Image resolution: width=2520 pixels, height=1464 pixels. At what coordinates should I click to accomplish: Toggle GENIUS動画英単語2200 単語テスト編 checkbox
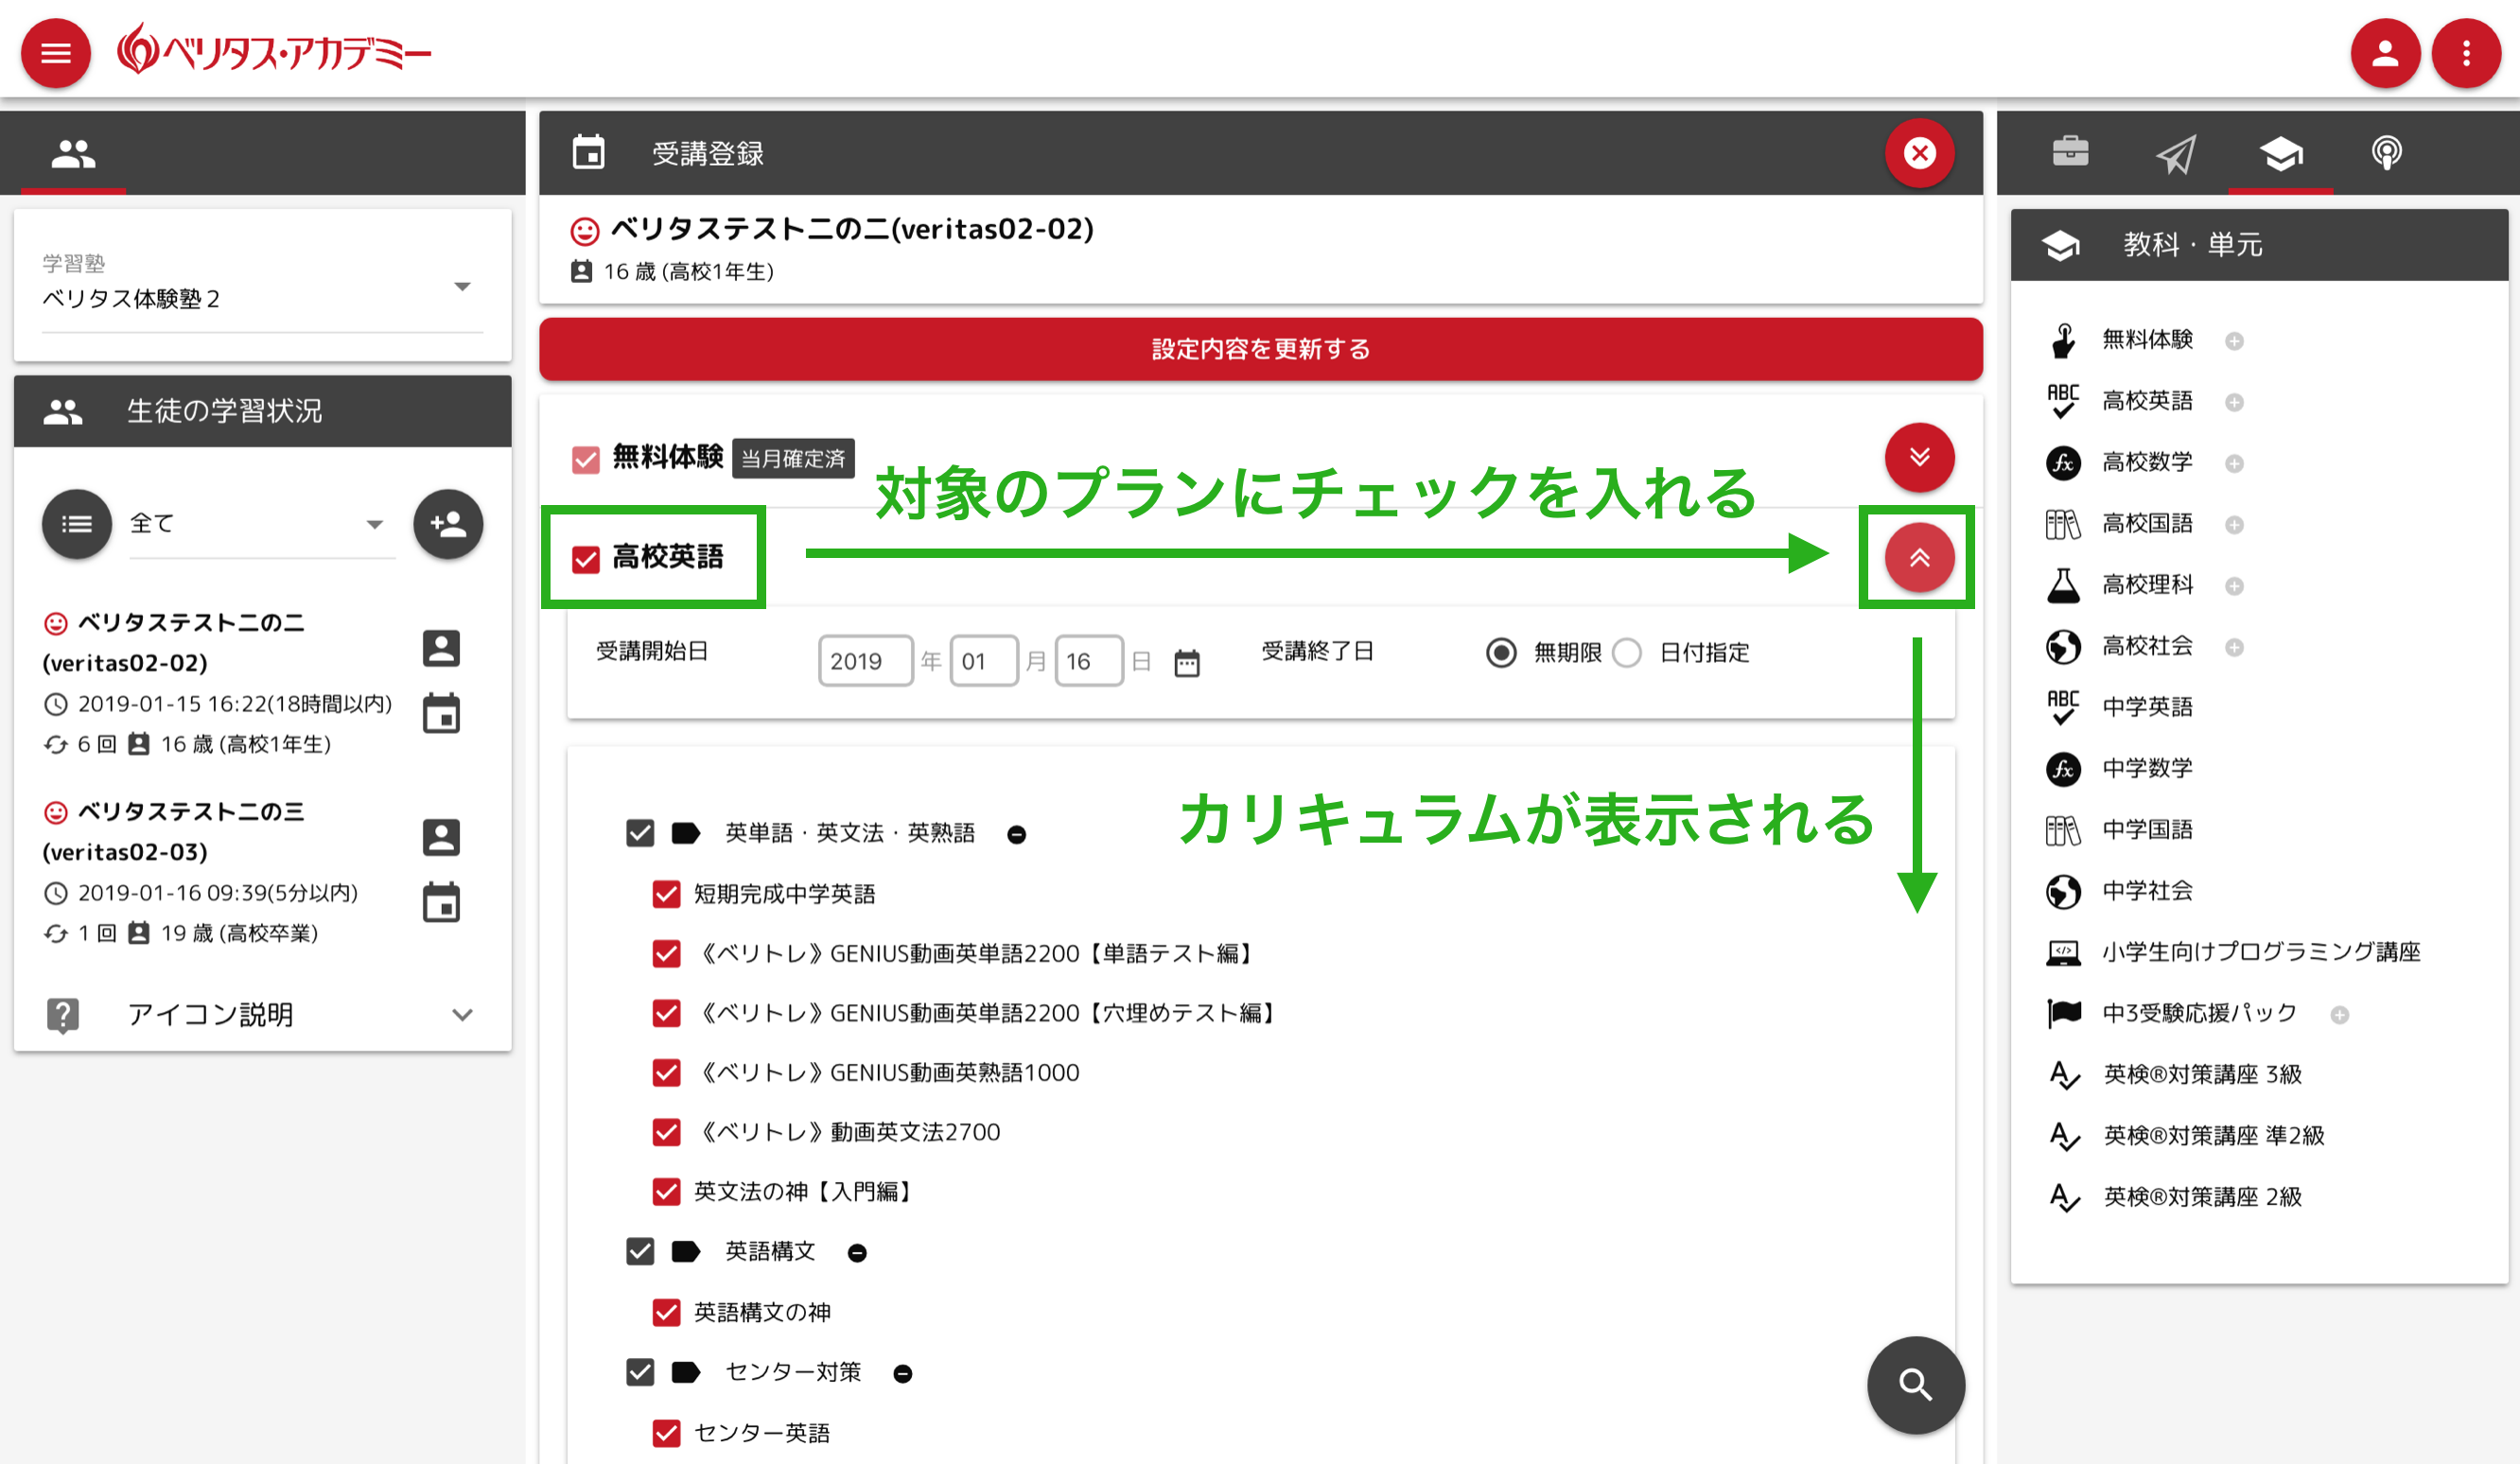(x=666, y=953)
